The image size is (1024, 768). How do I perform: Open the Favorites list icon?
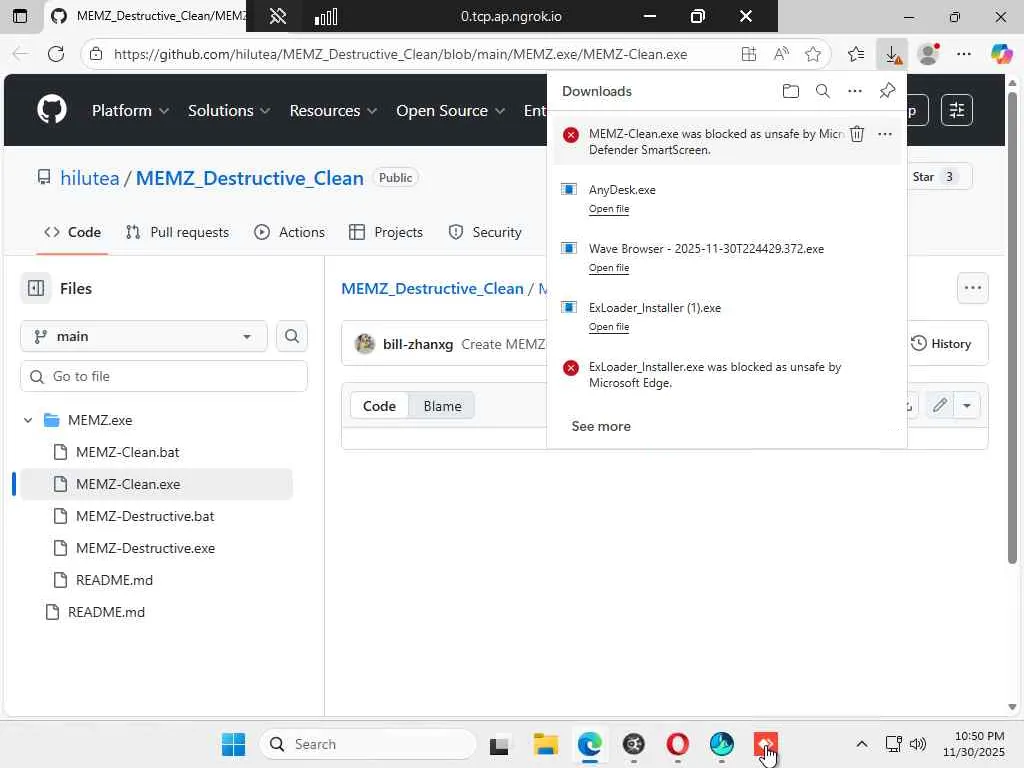click(856, 54)
